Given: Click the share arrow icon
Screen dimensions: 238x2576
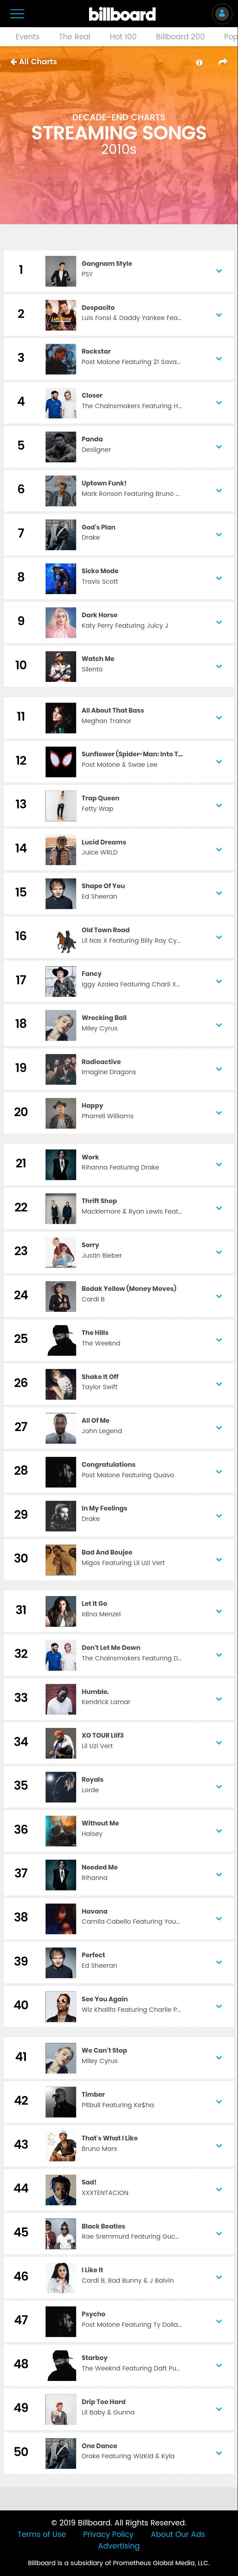Looking at the screenshot, I should click(x=222, y=62).
